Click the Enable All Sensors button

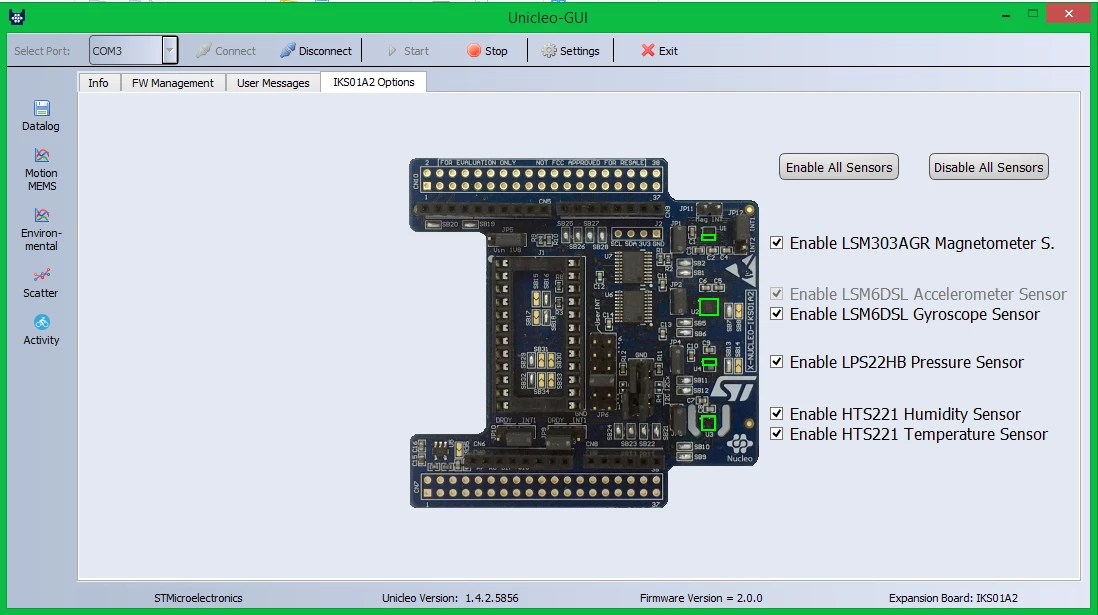pos(839,167)
